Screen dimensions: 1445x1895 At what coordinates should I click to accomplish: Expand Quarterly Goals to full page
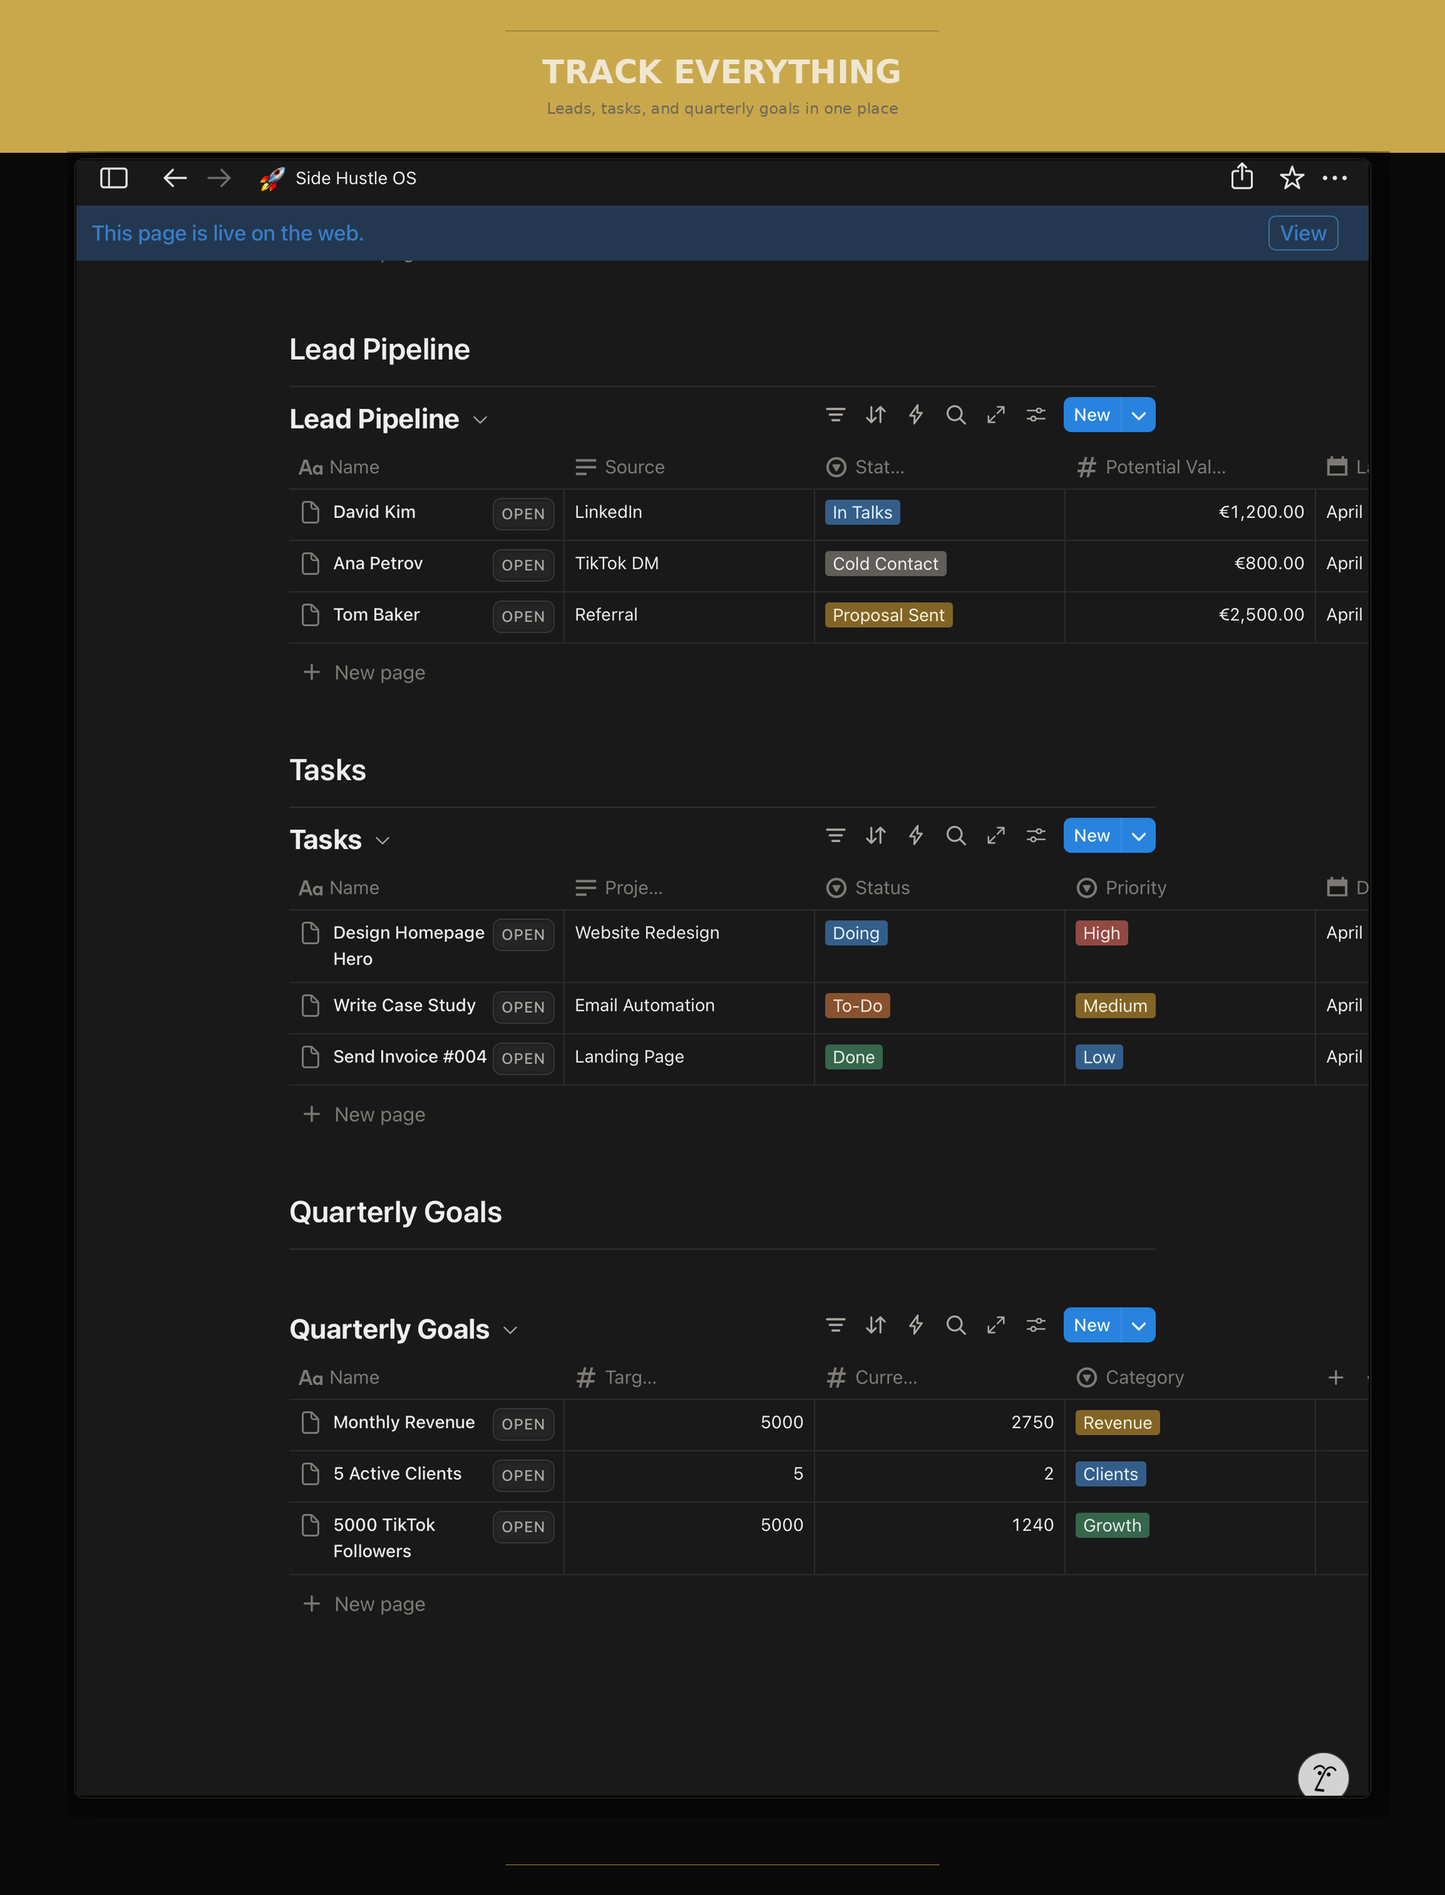coord(996,1325)
